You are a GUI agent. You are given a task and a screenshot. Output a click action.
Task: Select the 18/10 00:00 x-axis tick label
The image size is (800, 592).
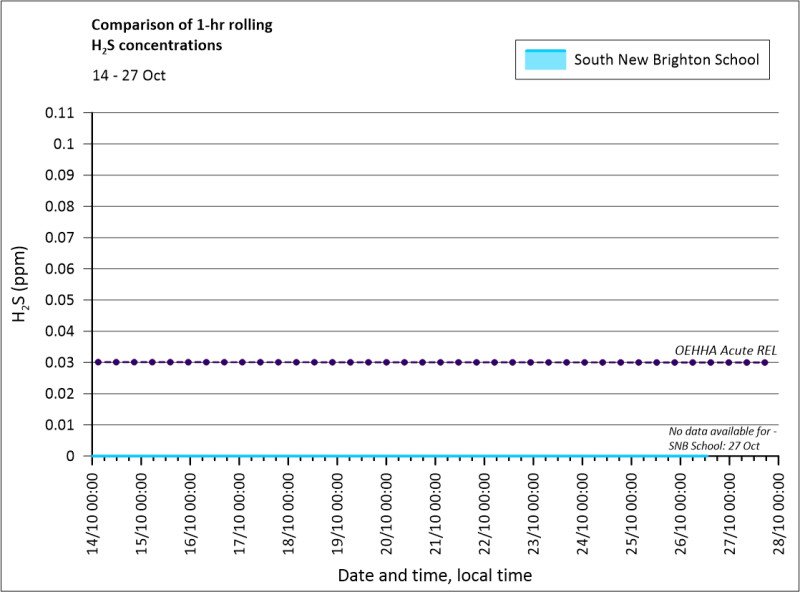click(288, 510)
